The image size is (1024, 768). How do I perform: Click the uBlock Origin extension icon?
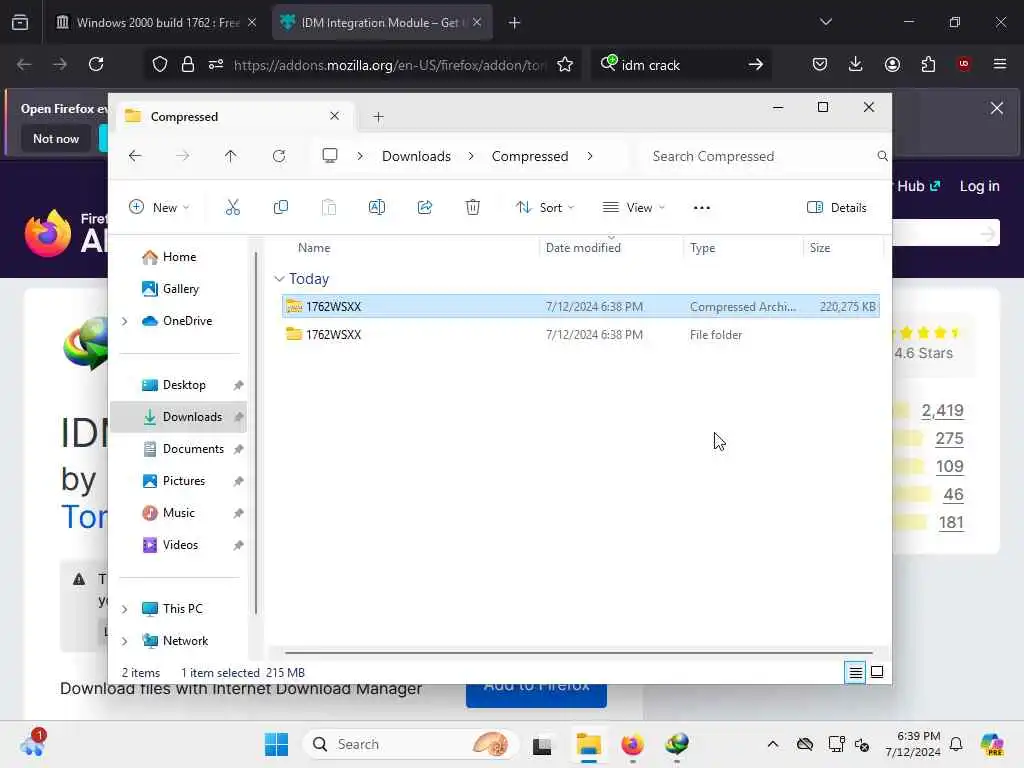click(964, 64)
